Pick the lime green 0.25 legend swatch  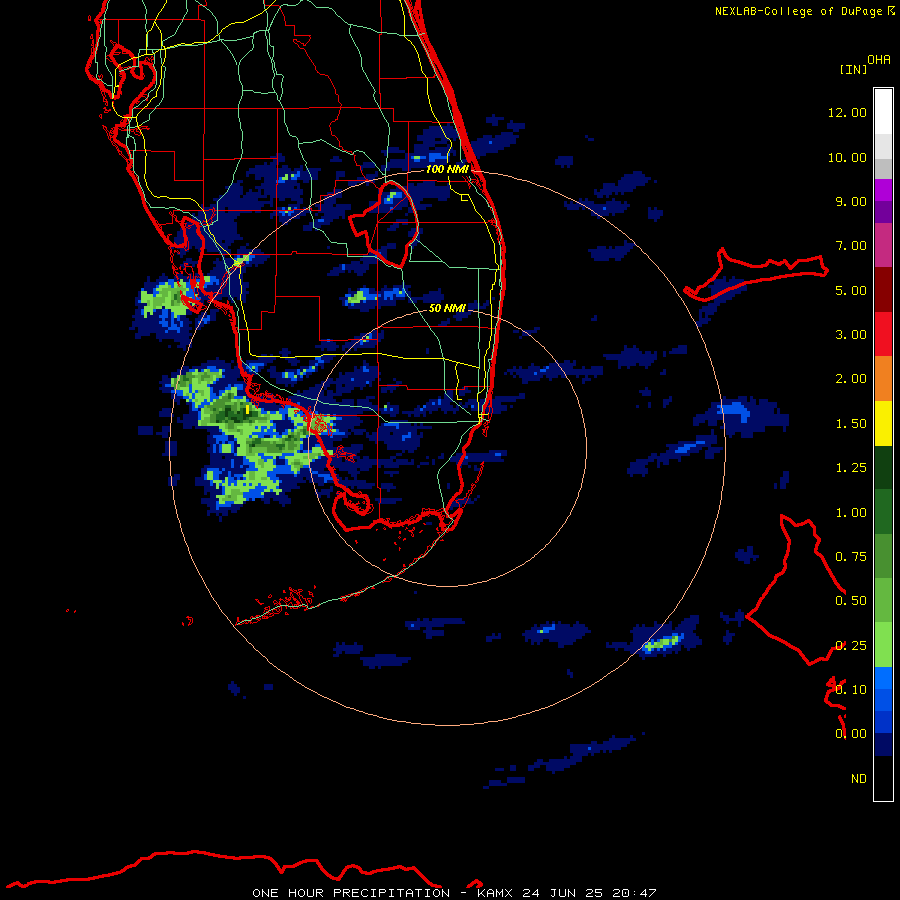pyautogui.click(x=883, y=645)
